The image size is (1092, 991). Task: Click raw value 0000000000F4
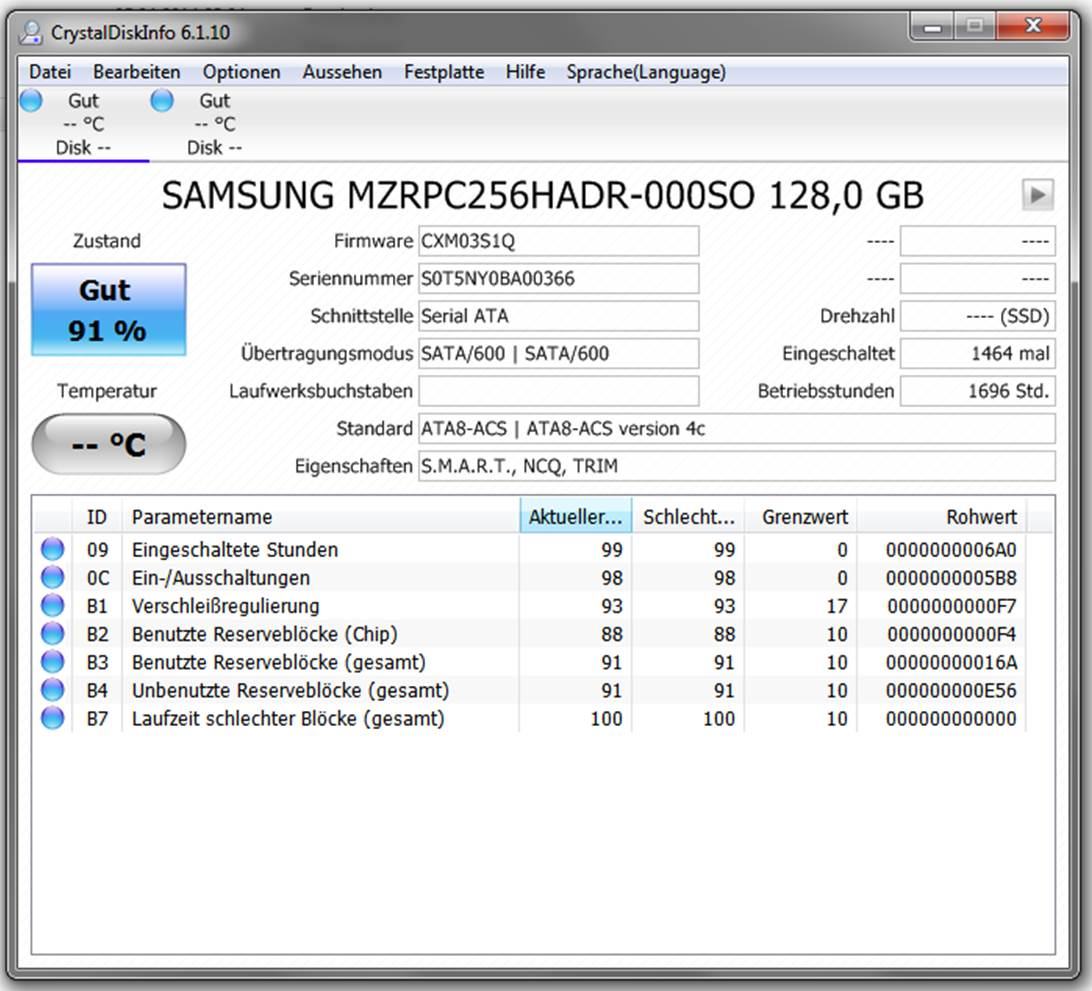click(x=951, y=634)
